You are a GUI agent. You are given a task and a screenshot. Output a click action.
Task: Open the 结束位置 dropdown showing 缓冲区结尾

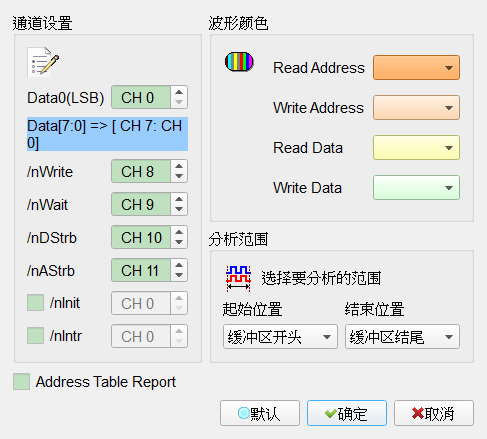[x=402, y=337]
